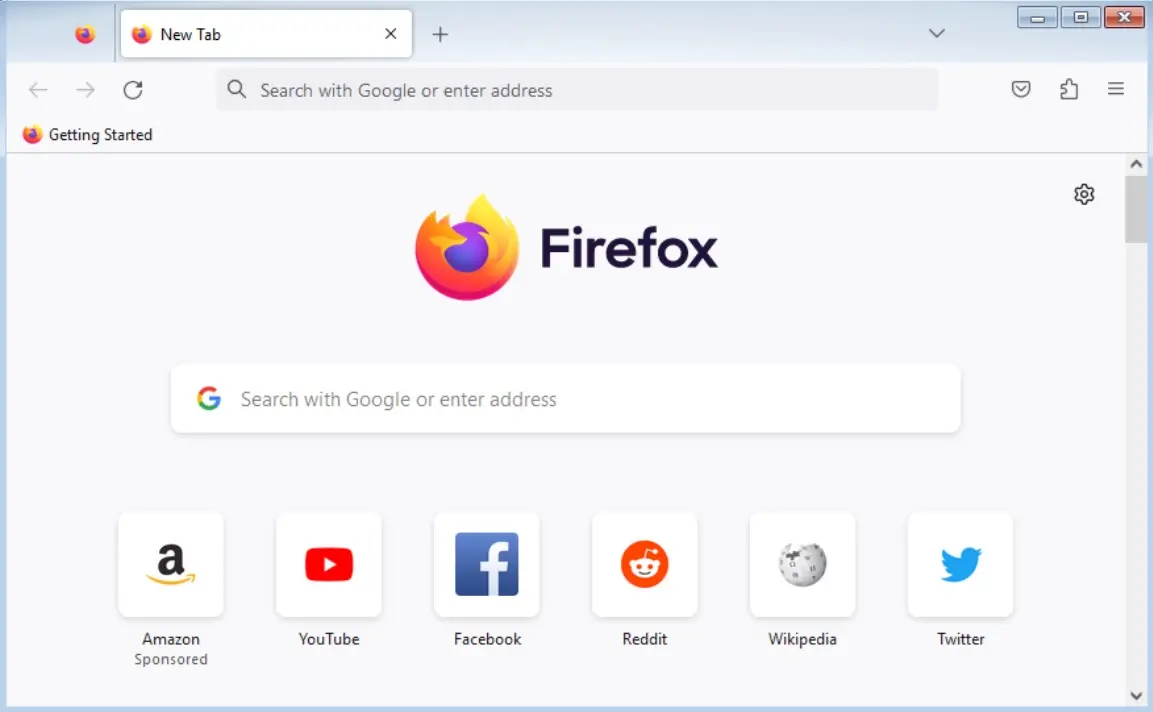Open the Wikipedia shortcut tile
Viewport: 1153px width, 712px height.
pyautogui.click(x=802, y=565)
